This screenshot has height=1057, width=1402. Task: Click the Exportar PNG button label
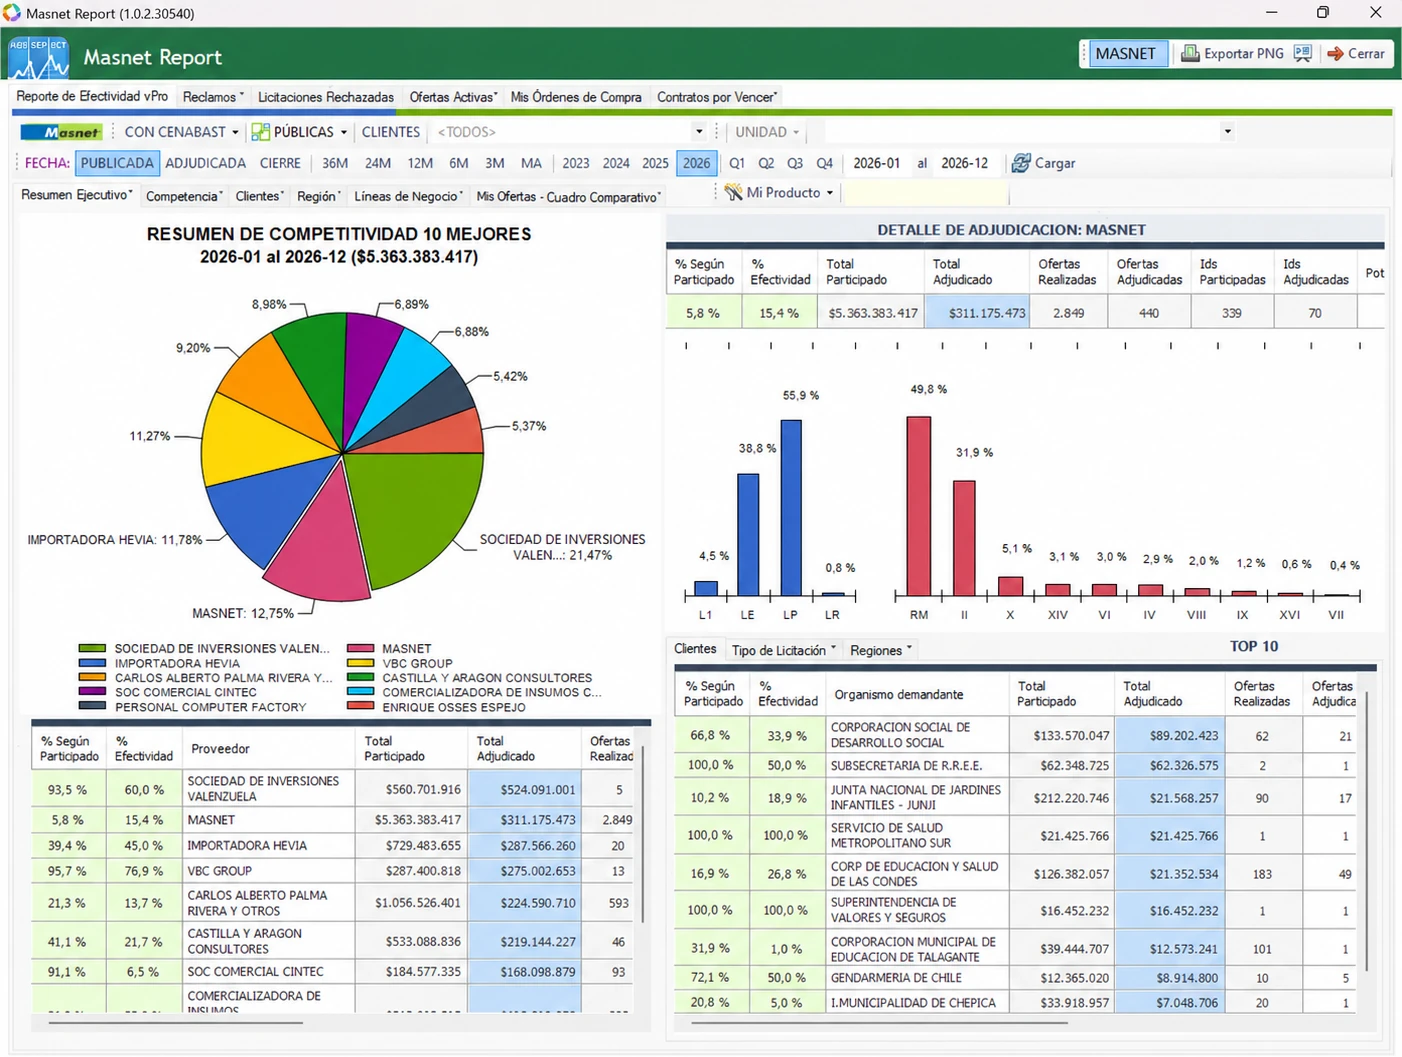[x=1244, y=53]
